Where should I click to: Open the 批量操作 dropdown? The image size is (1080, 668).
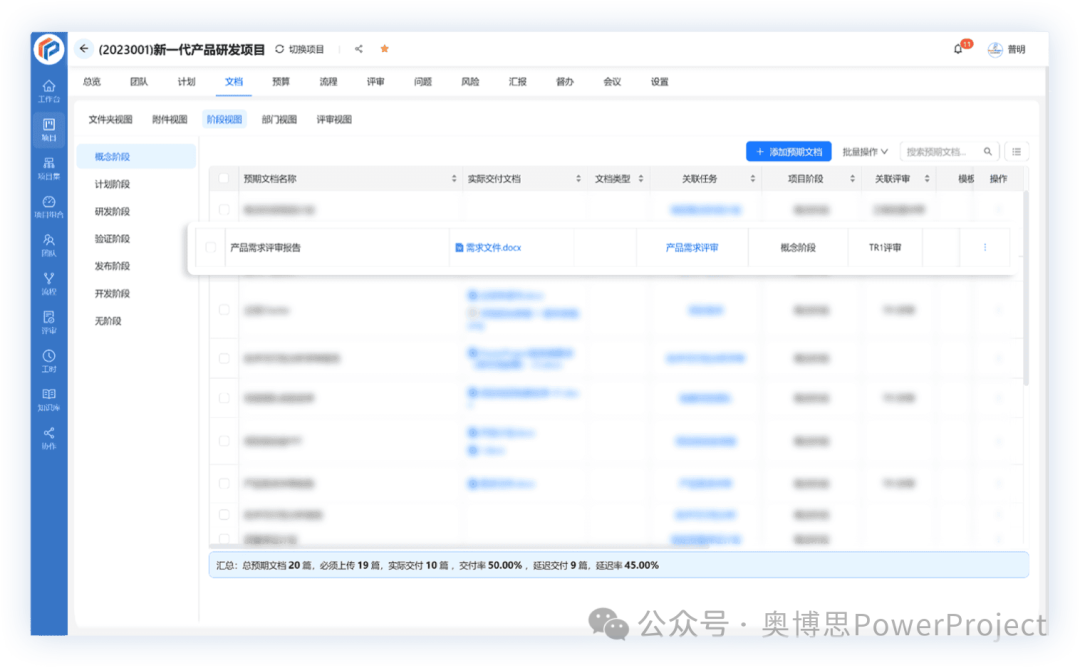(x=866, y=151)
